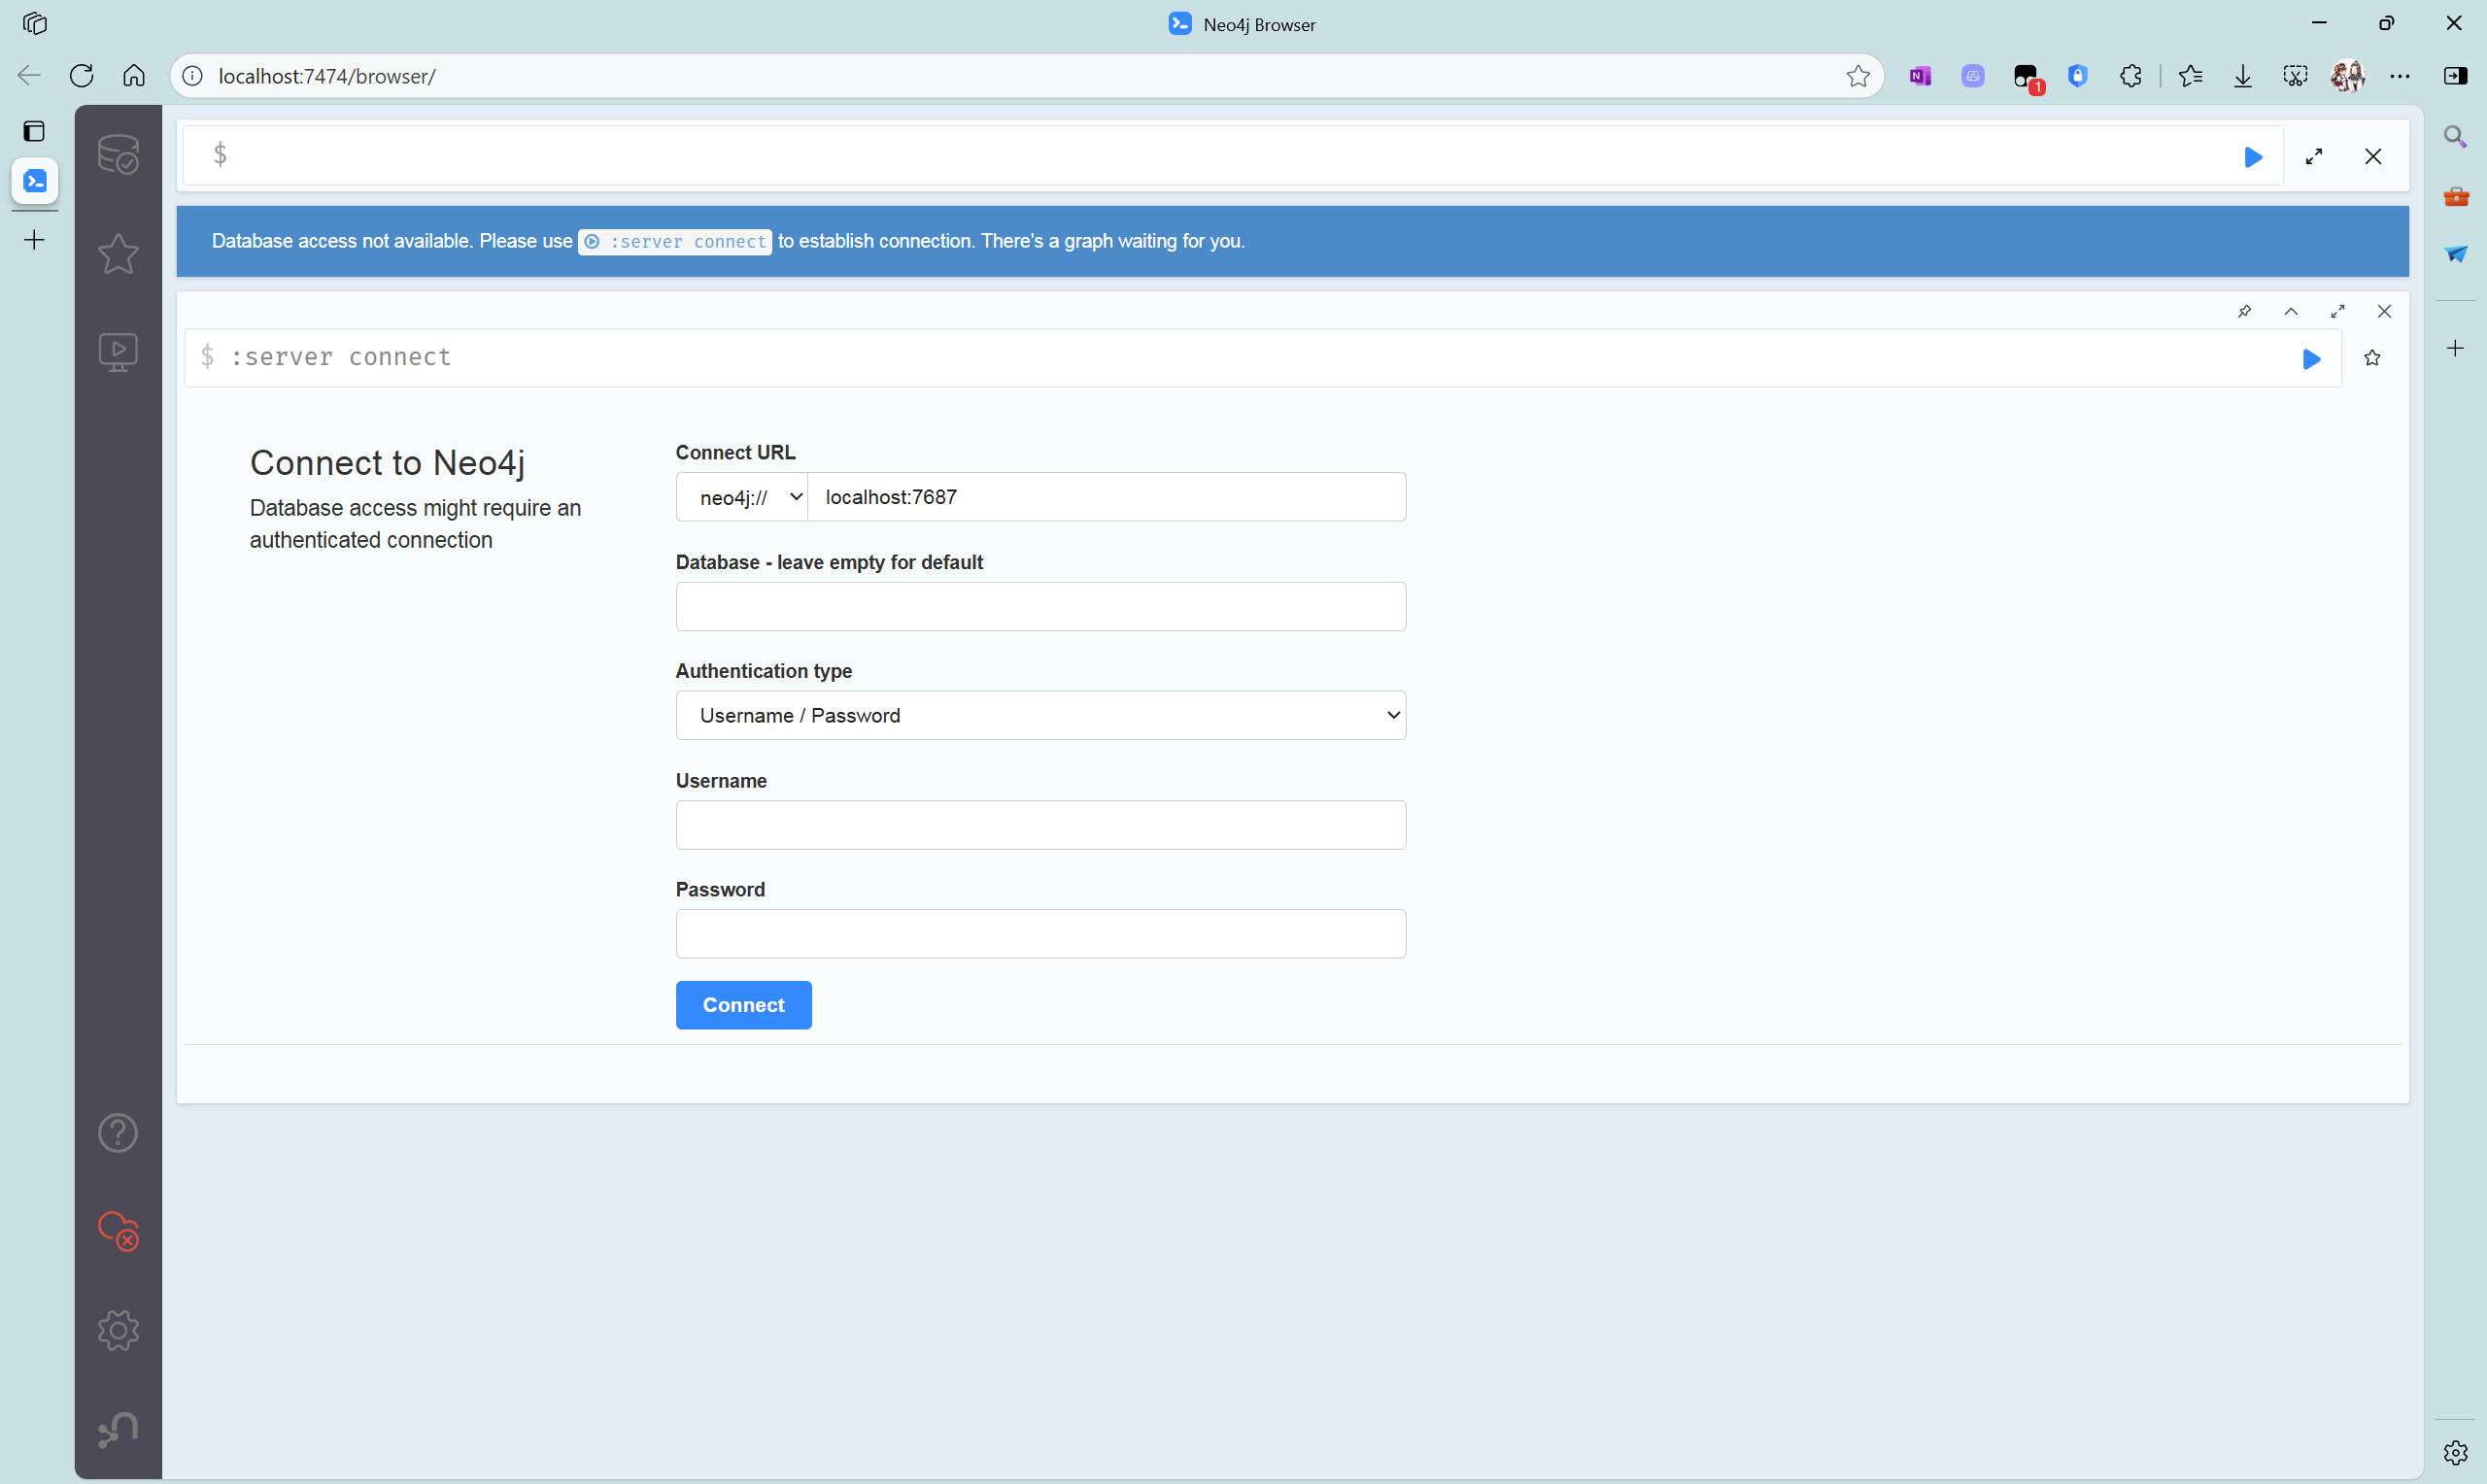
Task: Focus the Username field
Action: 1041,824
